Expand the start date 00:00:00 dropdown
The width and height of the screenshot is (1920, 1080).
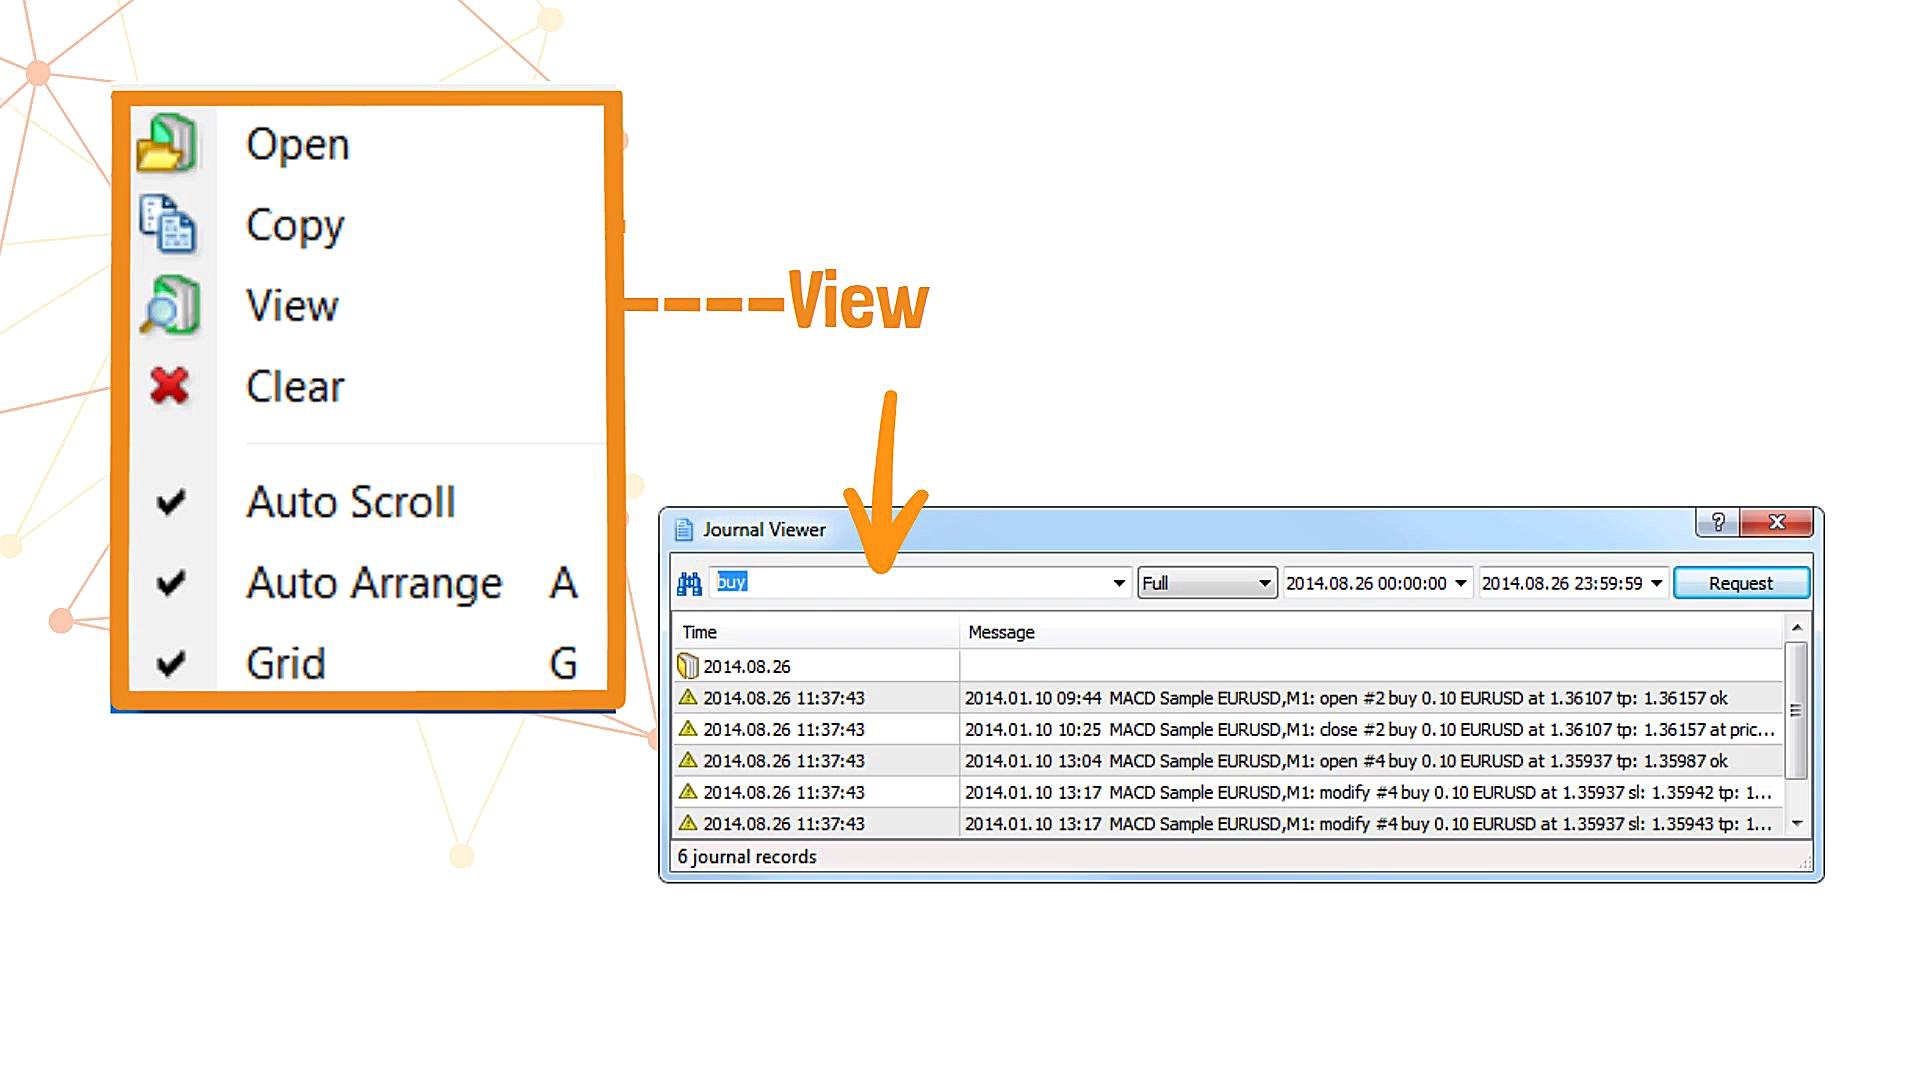pyautogui.click(x=1461, y=583)
